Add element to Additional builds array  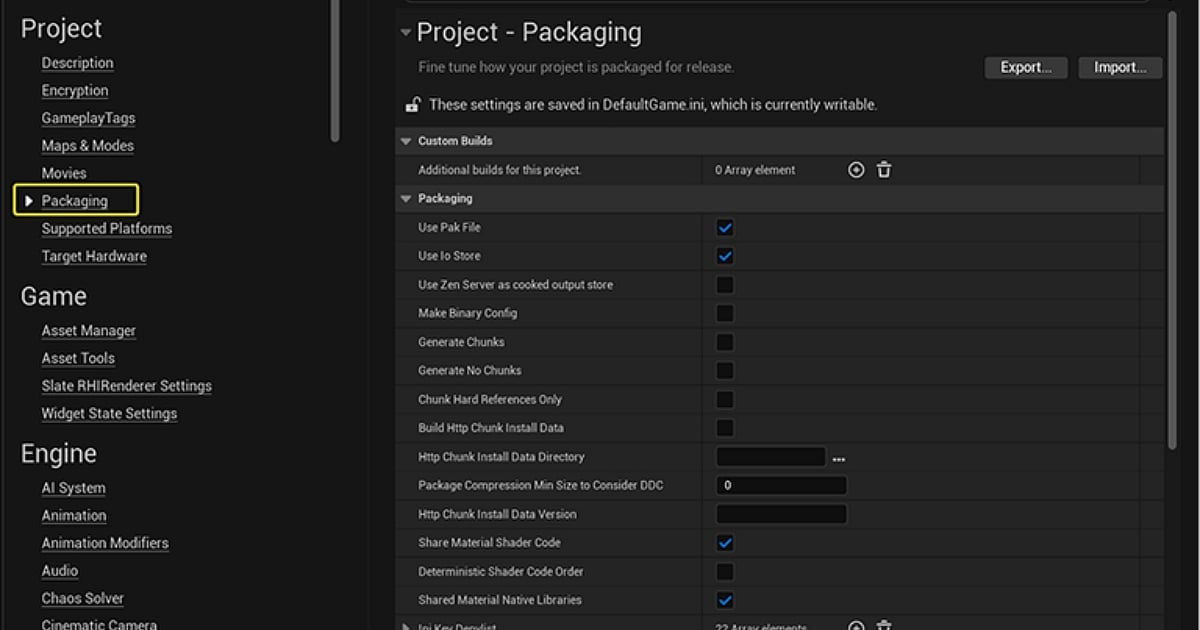click(856, 170)
